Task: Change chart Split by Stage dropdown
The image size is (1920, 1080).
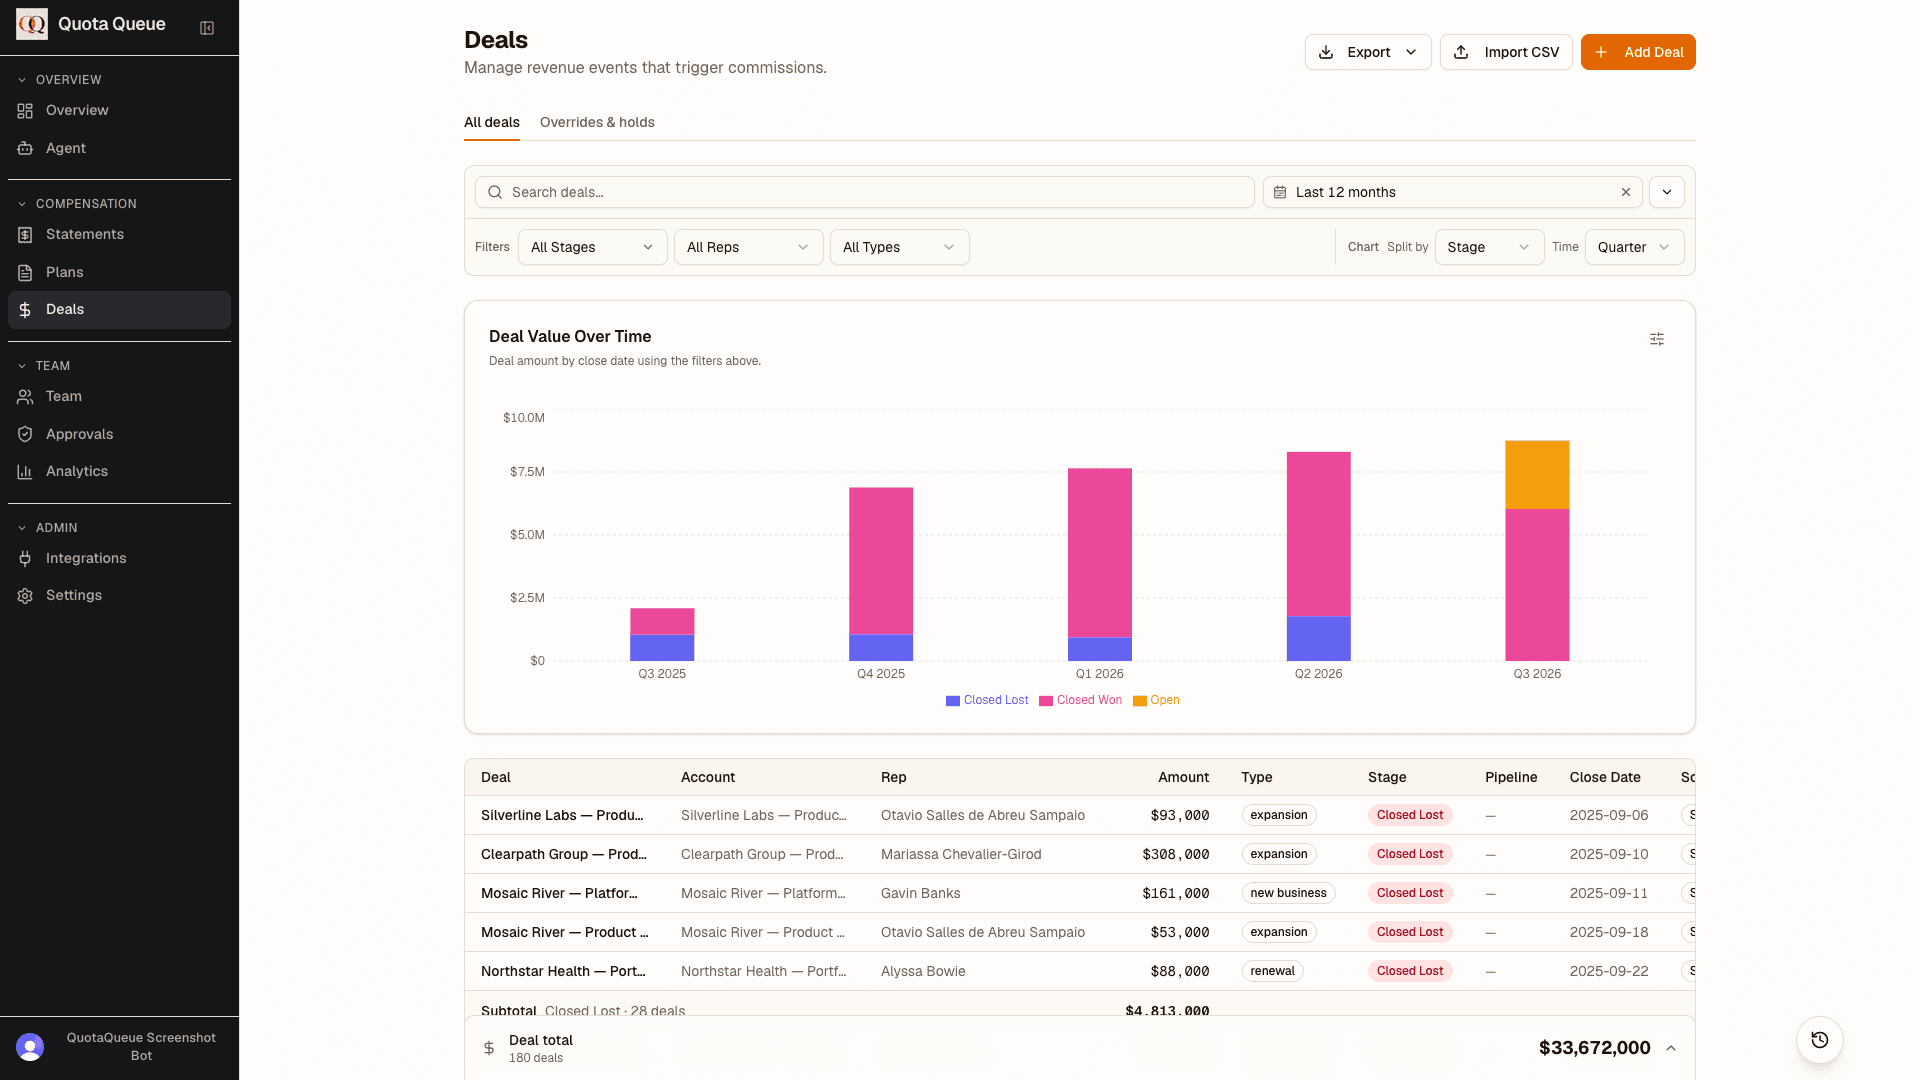Action: [1489, 247]
